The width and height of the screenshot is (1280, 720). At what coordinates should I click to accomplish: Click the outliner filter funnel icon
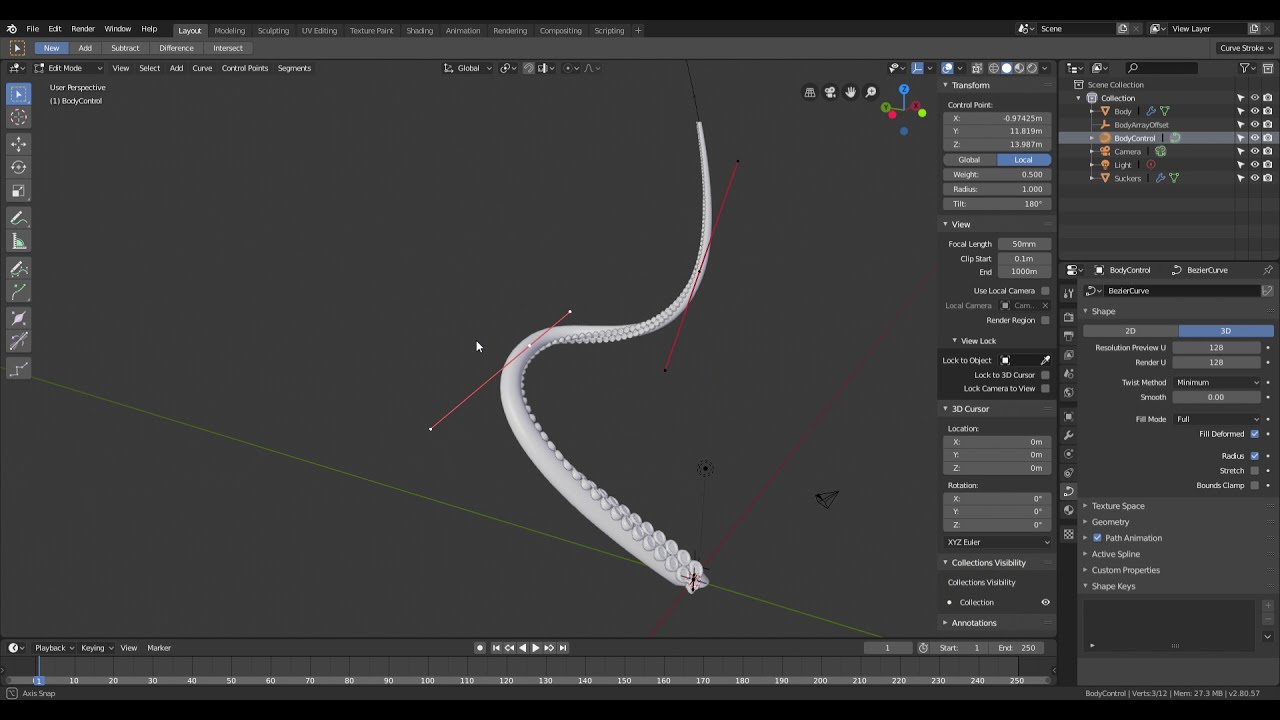(1244, 68)
